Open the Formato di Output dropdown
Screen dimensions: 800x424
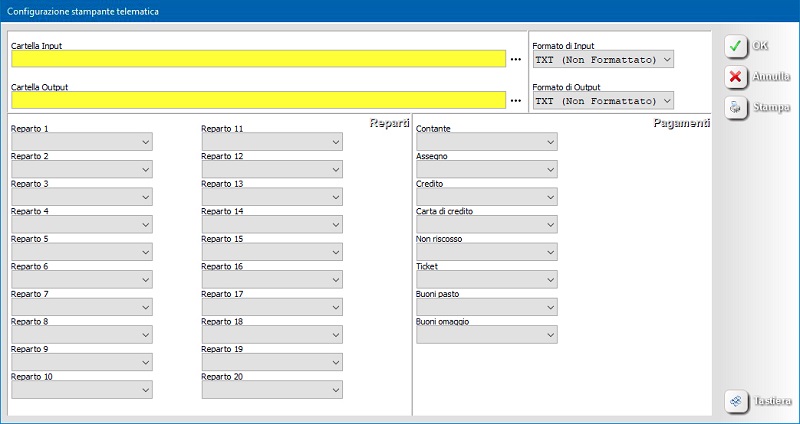(x=604, y=101)
